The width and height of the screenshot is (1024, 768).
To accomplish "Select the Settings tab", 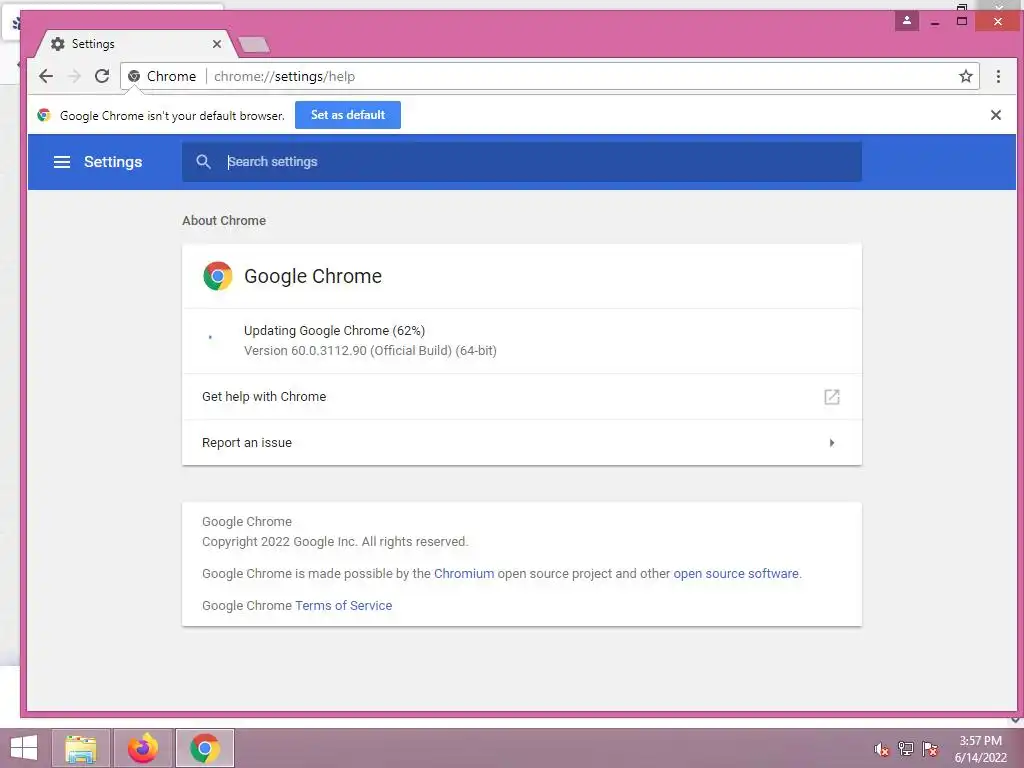I will pyautogui.click(x=136, y=44).
